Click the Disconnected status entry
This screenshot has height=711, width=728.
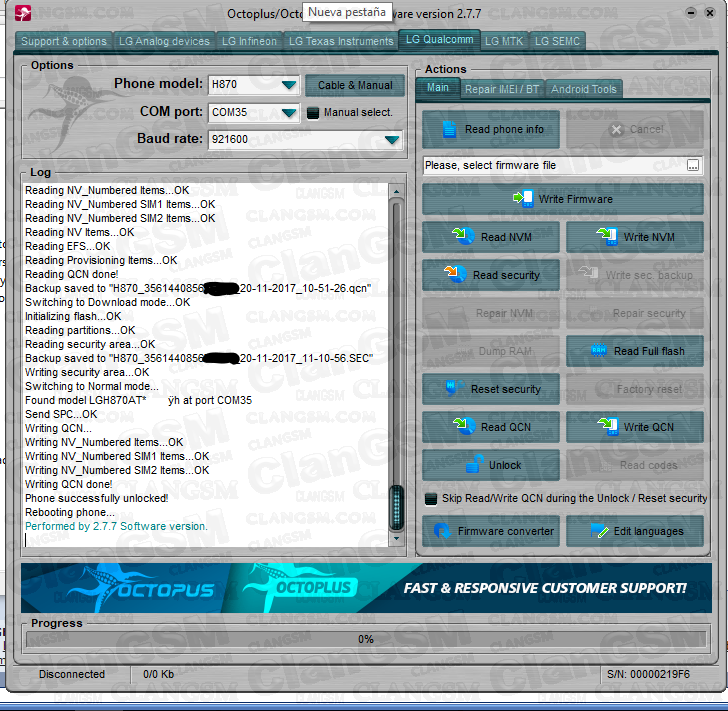tap(72, 674)
